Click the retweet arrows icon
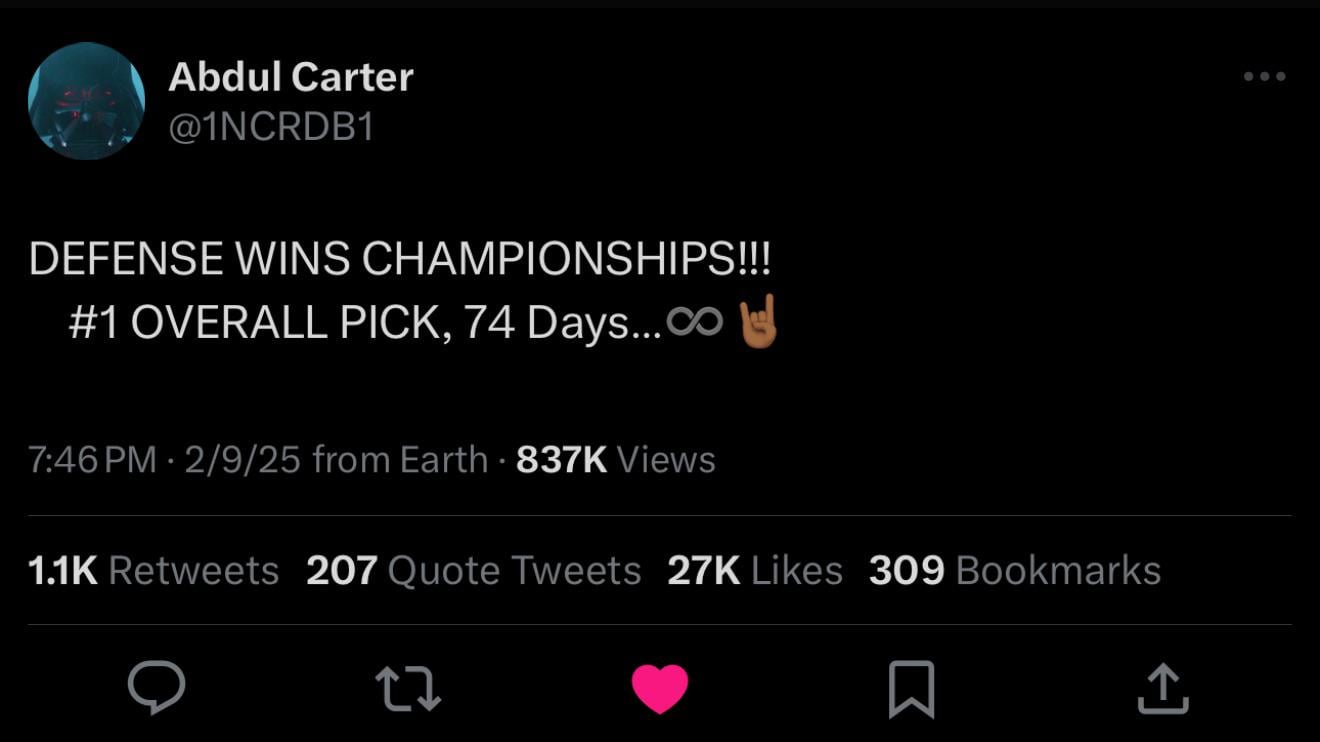1320x742 pixels. click(408, 689)
